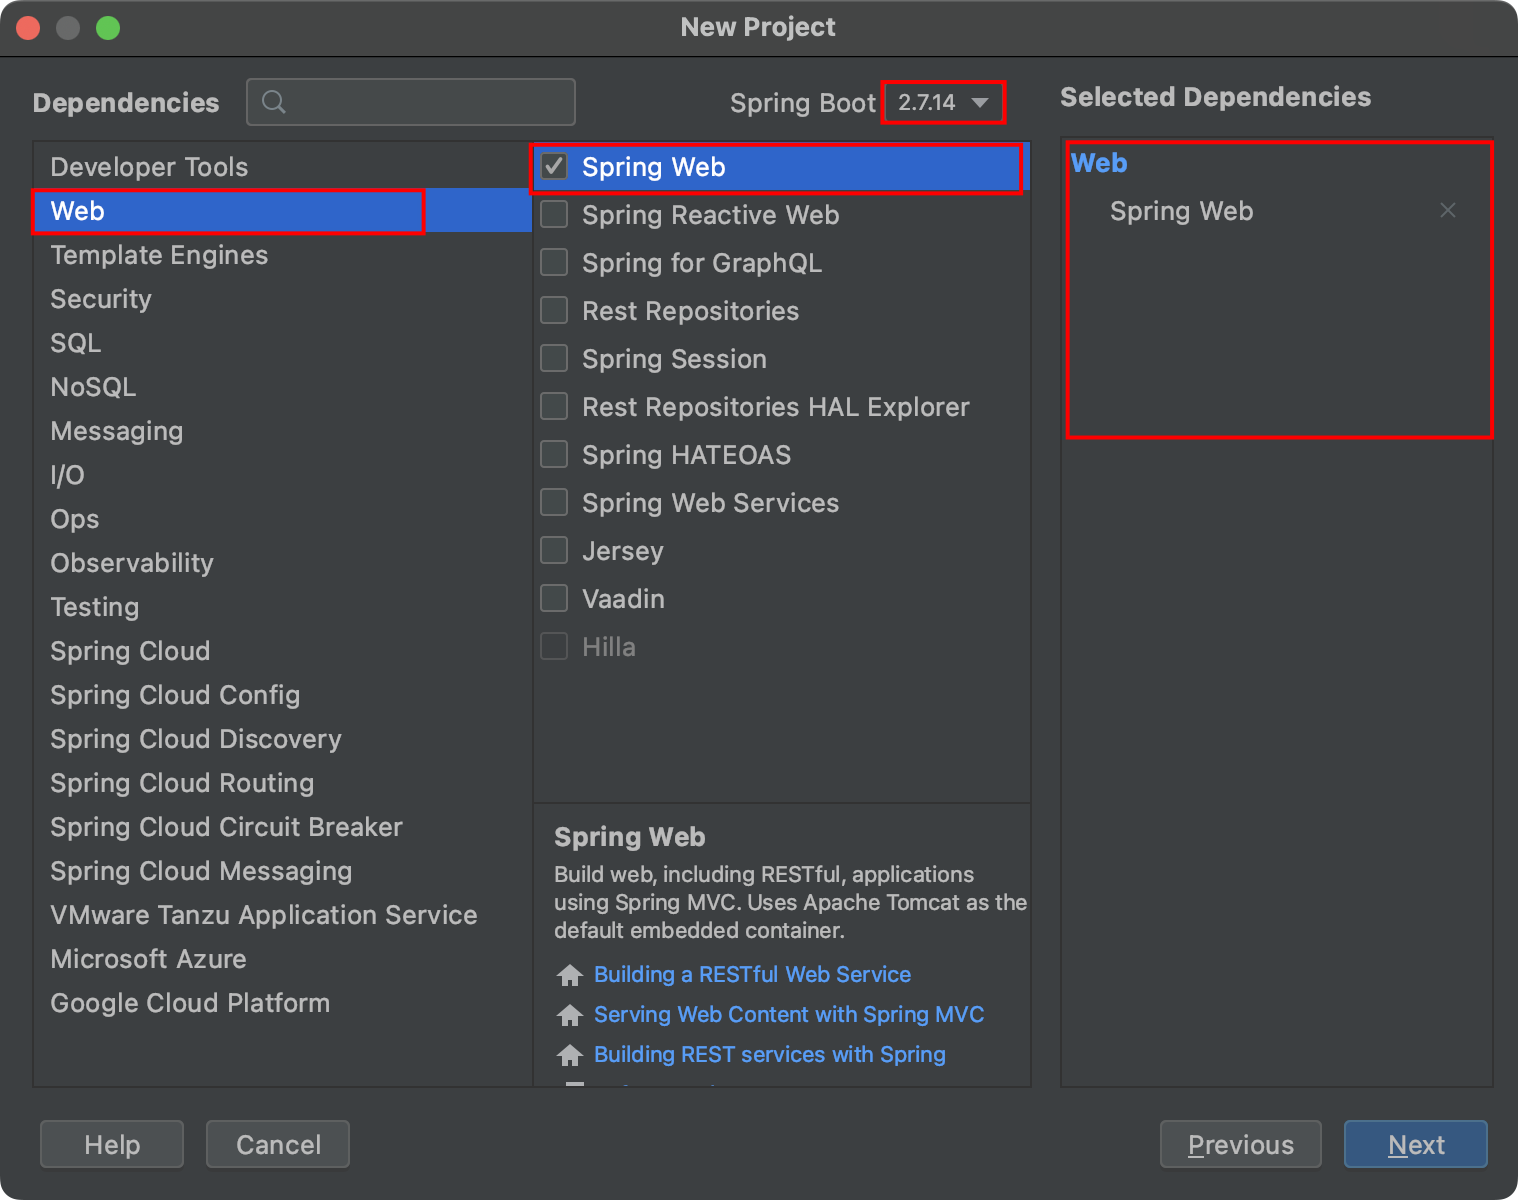Viewport: 1518px width, 1200px height.
Task: Click the Web group header in Selected Dependencies
Action: pyautogui.click(x=1099, y=163)
